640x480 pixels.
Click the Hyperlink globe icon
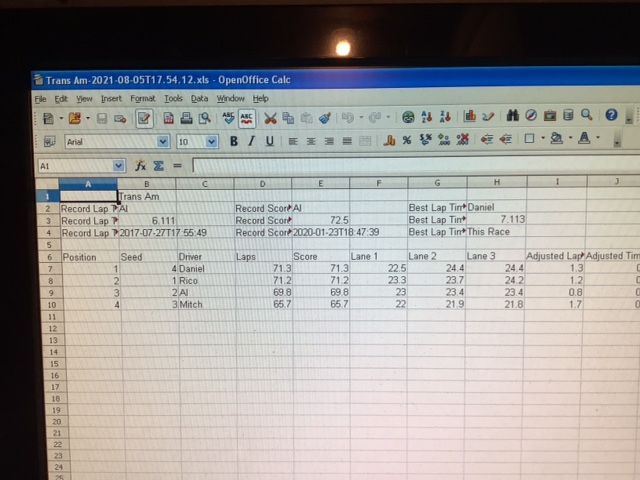408,117
